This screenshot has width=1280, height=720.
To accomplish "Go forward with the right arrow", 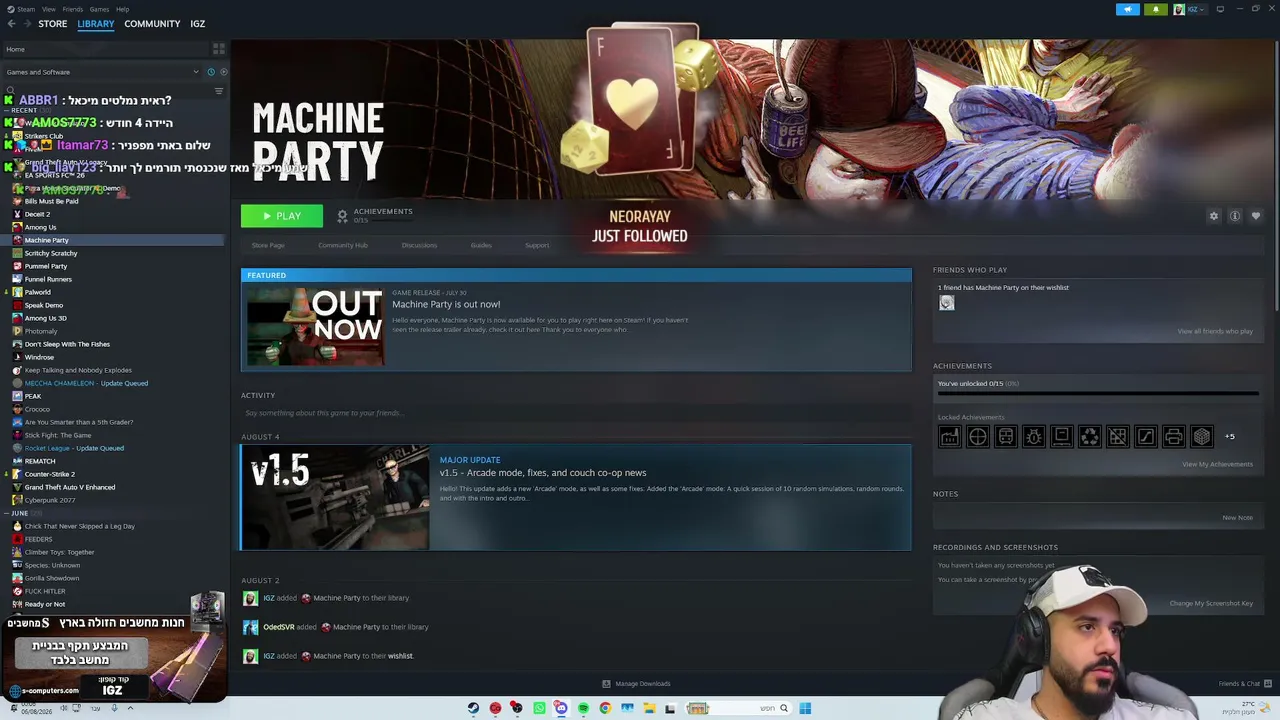I will (x=27, y=24).
